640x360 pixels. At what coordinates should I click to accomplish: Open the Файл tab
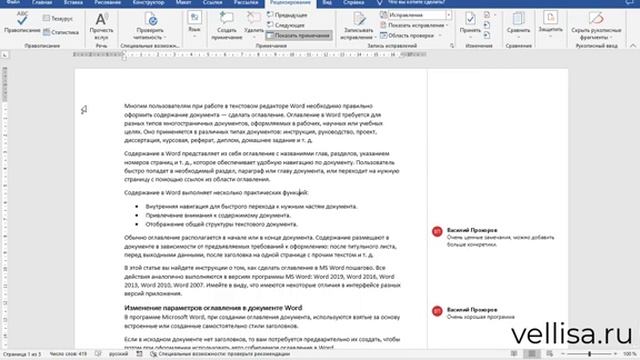pos(13,2)
